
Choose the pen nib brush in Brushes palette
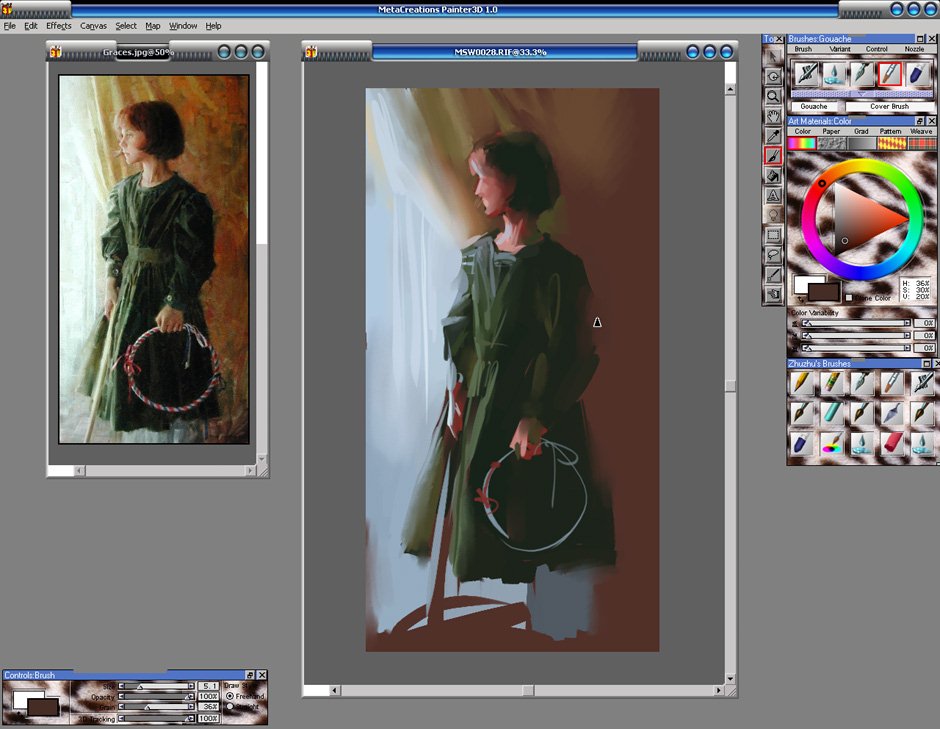(x=861, y=74)
